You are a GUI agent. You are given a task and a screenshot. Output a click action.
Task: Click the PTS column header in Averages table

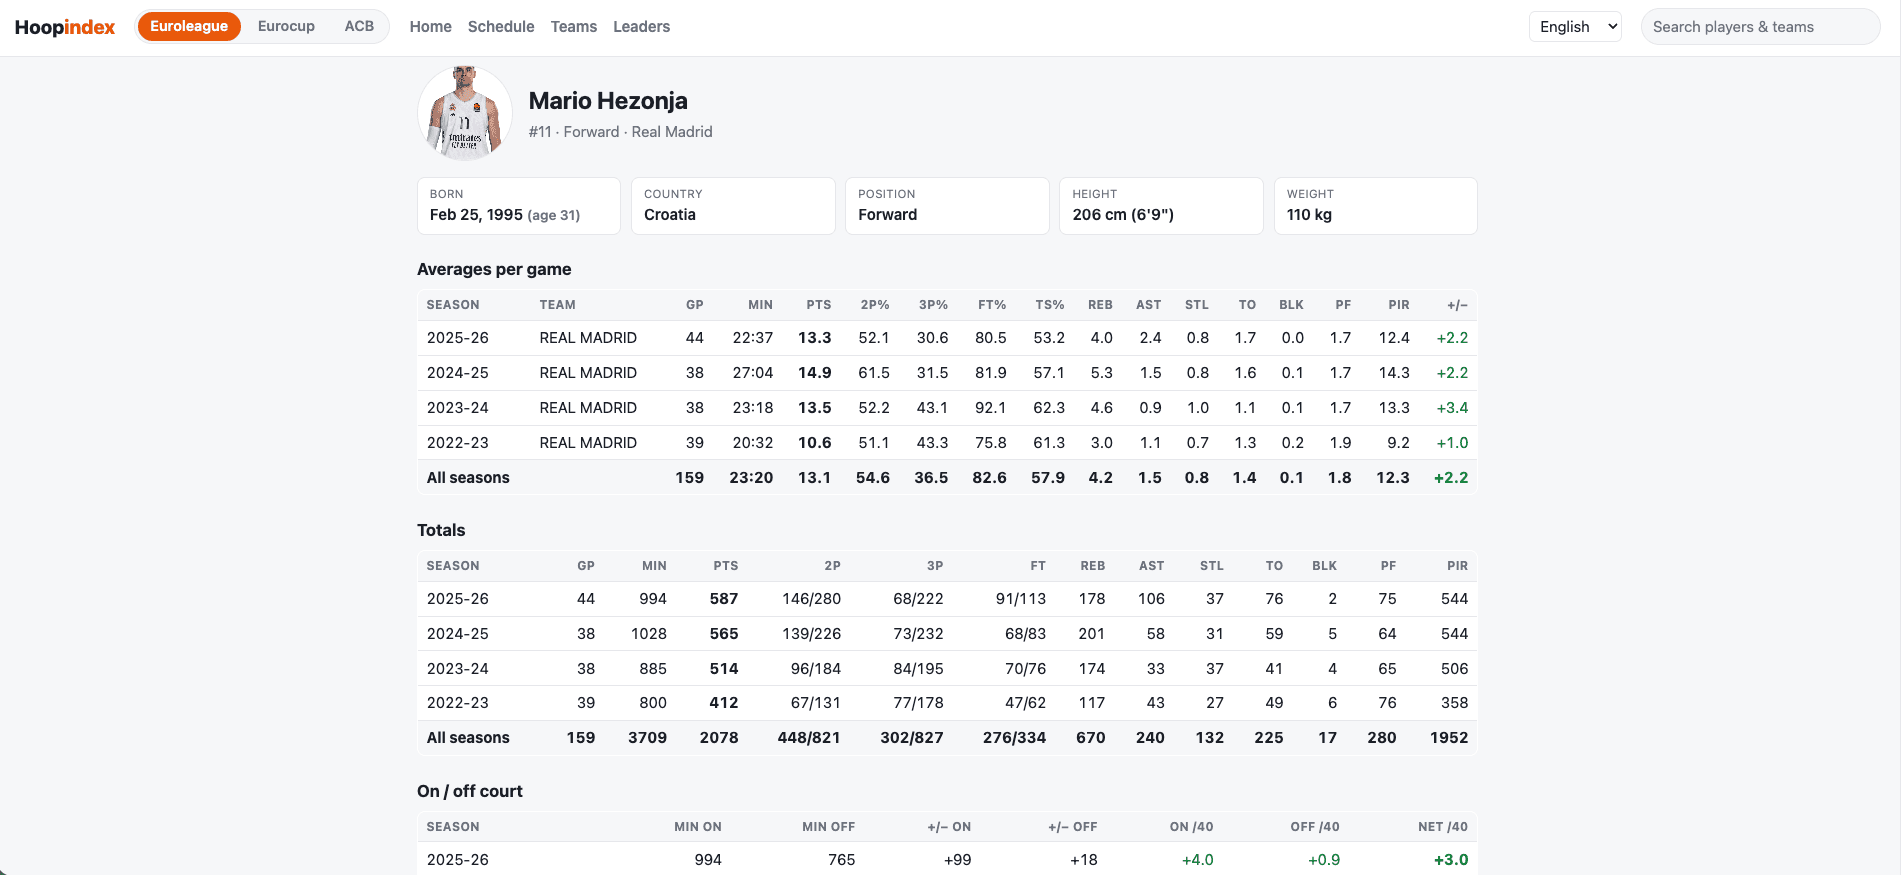(819, 305)
